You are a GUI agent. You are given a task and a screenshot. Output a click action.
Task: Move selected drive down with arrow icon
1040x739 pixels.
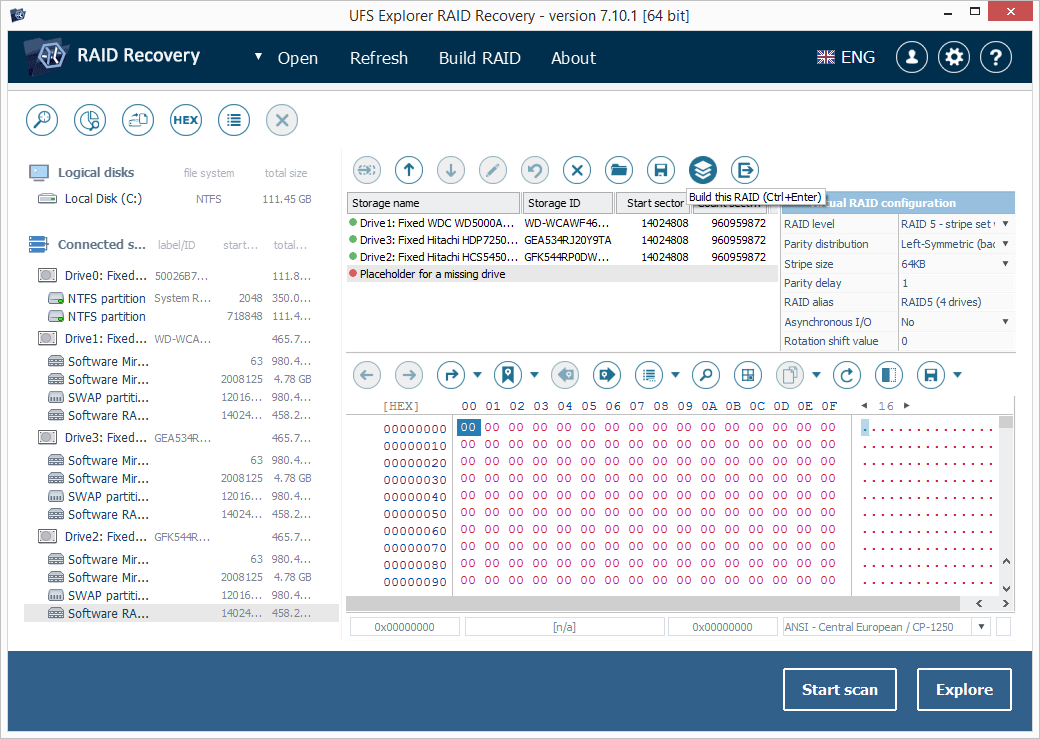click(451, 170)
